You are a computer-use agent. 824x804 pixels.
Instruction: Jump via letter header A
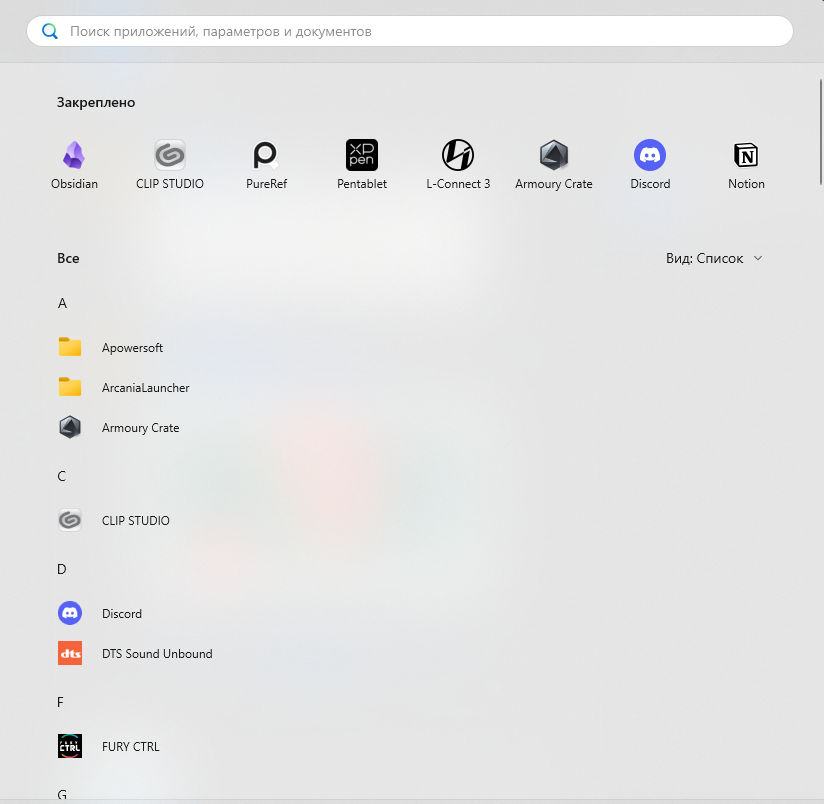pos(62,303)
